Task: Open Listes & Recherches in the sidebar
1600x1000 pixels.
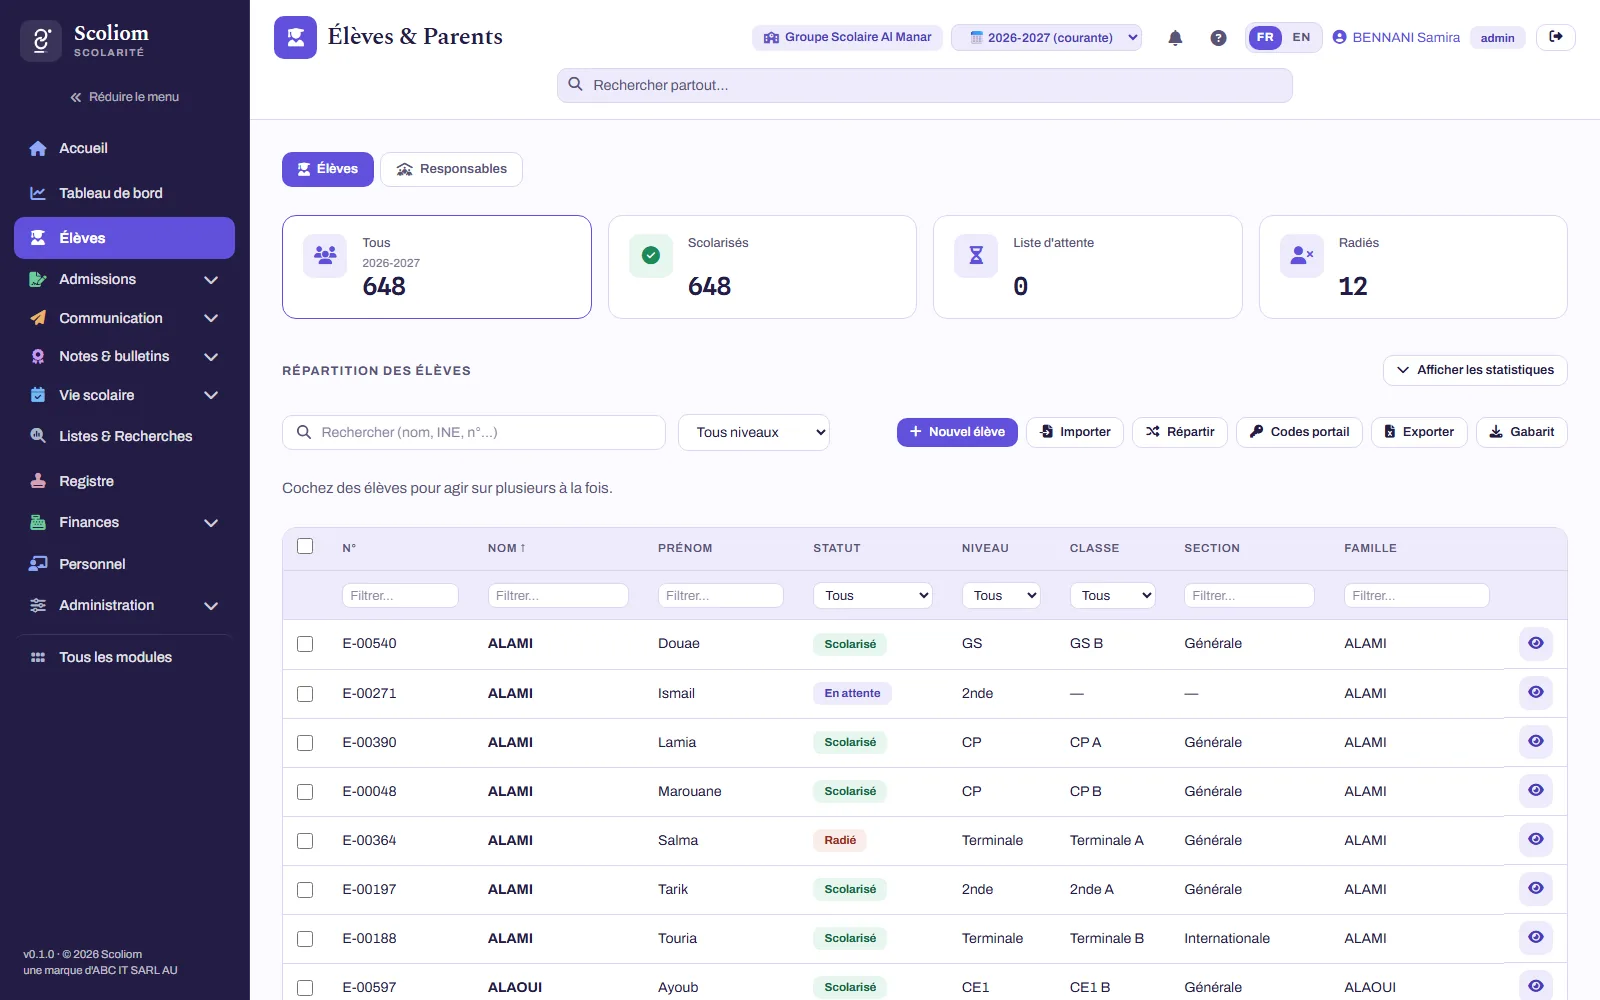Action: click(124, 436)
